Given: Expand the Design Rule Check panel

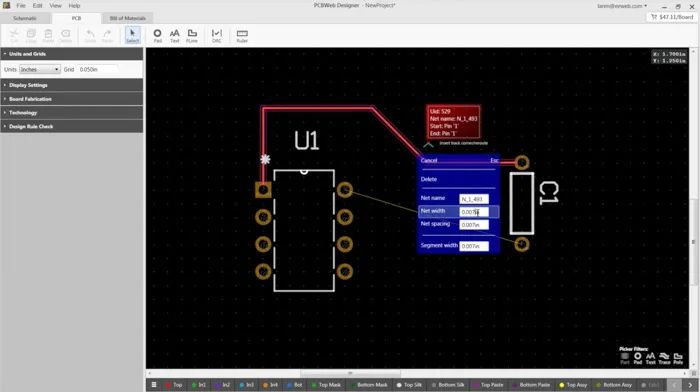Looking at the screenshot, I should tap(72, 126).
